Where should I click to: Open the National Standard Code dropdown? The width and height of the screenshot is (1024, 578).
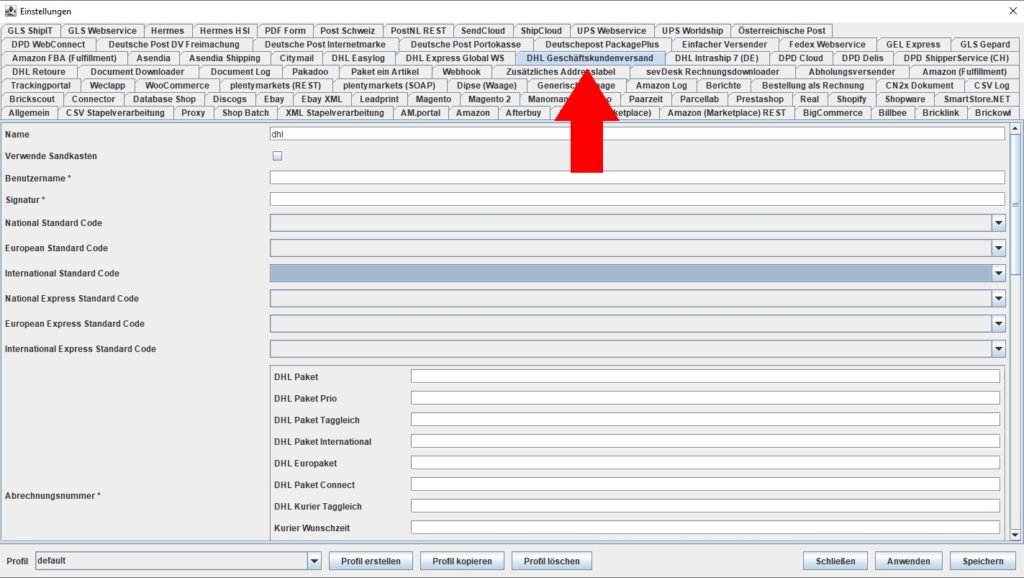pos(999,223)
